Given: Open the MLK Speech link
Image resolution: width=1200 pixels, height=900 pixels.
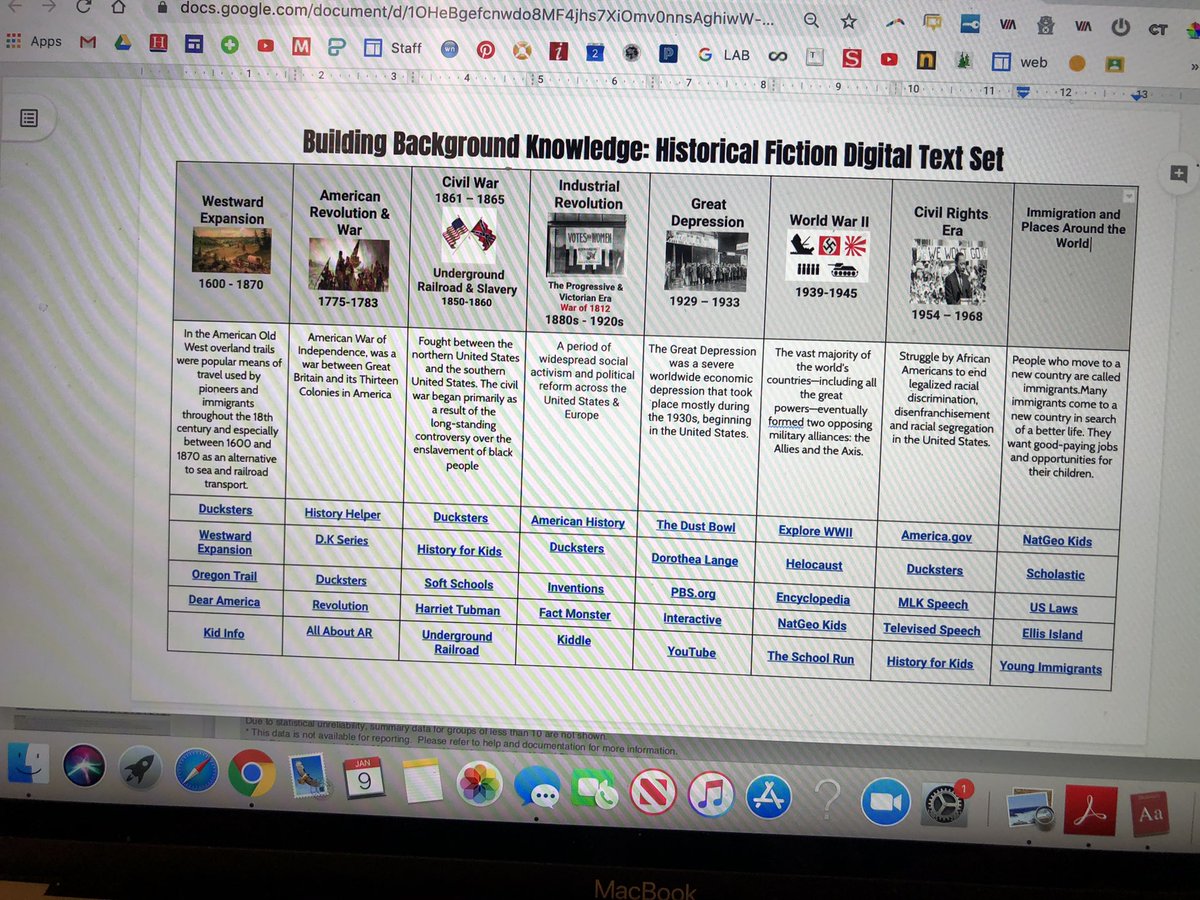Looking at the screenshot, I should click(x=933, y=604).
